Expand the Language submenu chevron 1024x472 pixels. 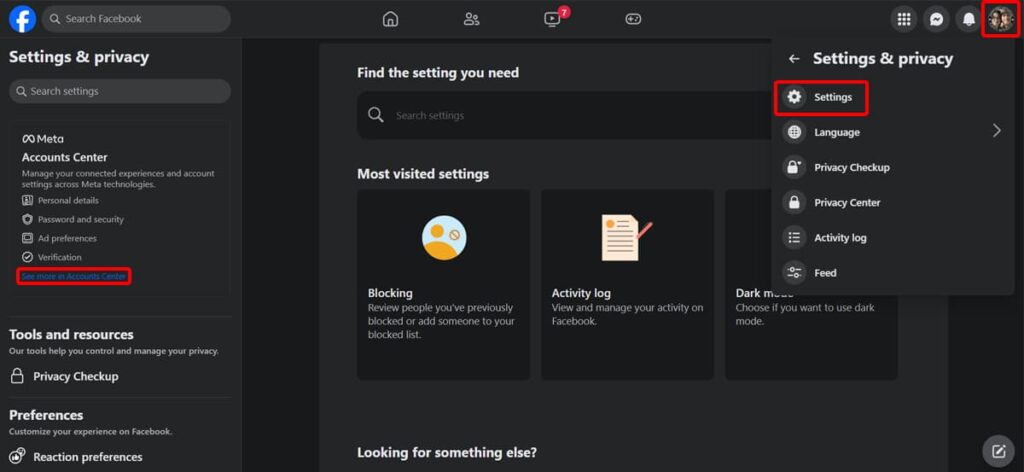(996, 131)
